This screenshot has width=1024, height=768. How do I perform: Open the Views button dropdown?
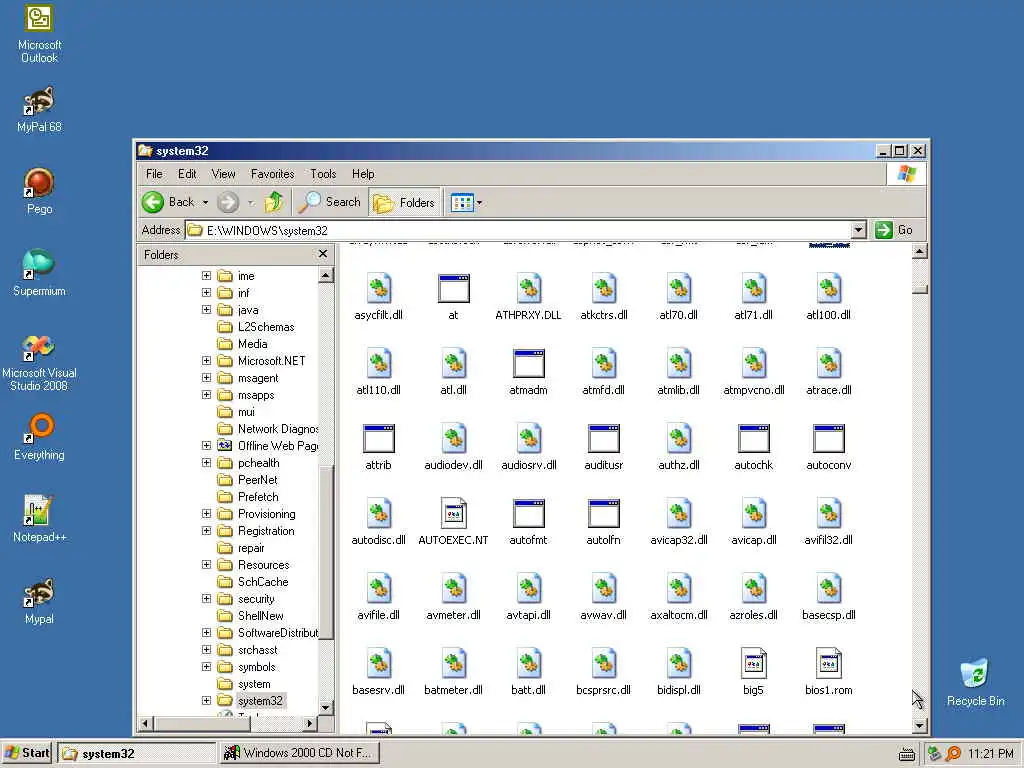[479, 202]
